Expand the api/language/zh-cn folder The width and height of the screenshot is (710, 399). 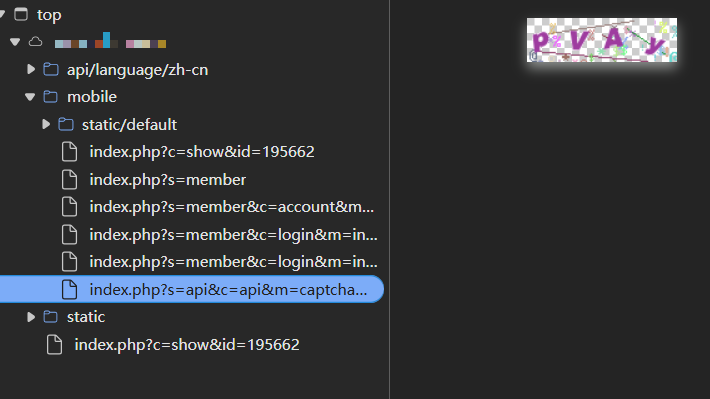[x=31, y=69]
